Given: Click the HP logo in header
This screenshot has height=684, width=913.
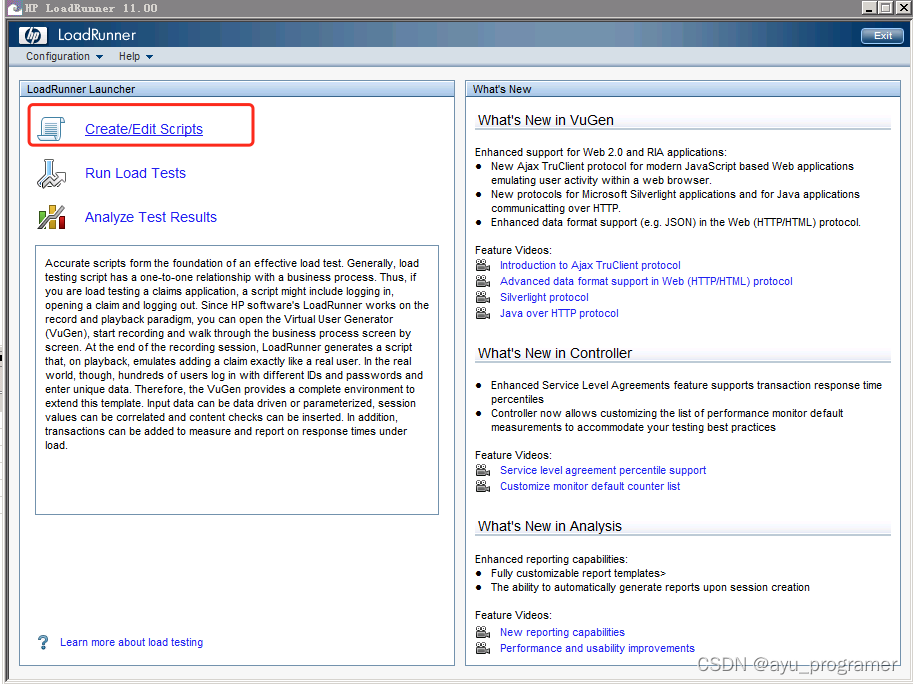Looking at the screenshot, I should [33, 36].
